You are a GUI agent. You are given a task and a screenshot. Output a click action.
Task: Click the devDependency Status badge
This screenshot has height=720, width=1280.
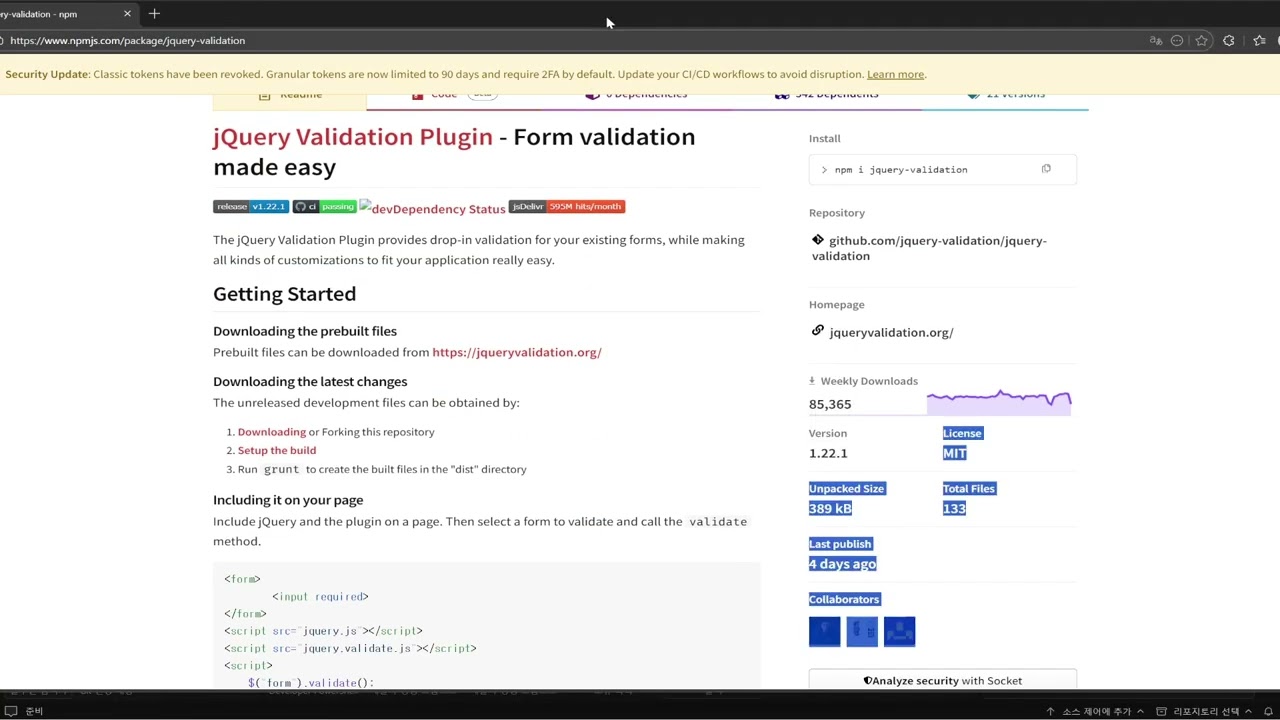(x=432, y=208)
